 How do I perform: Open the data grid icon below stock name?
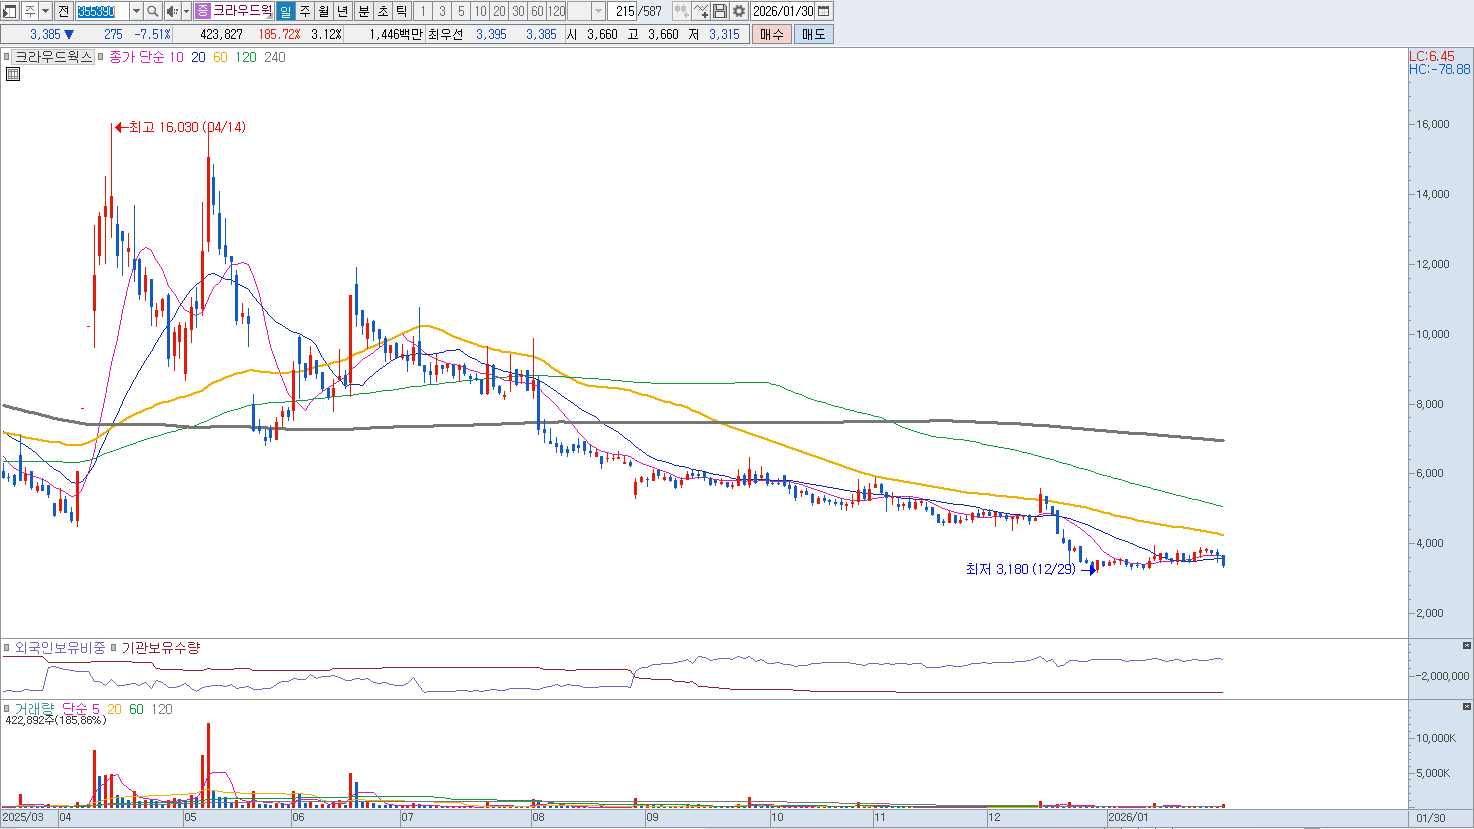13,74
